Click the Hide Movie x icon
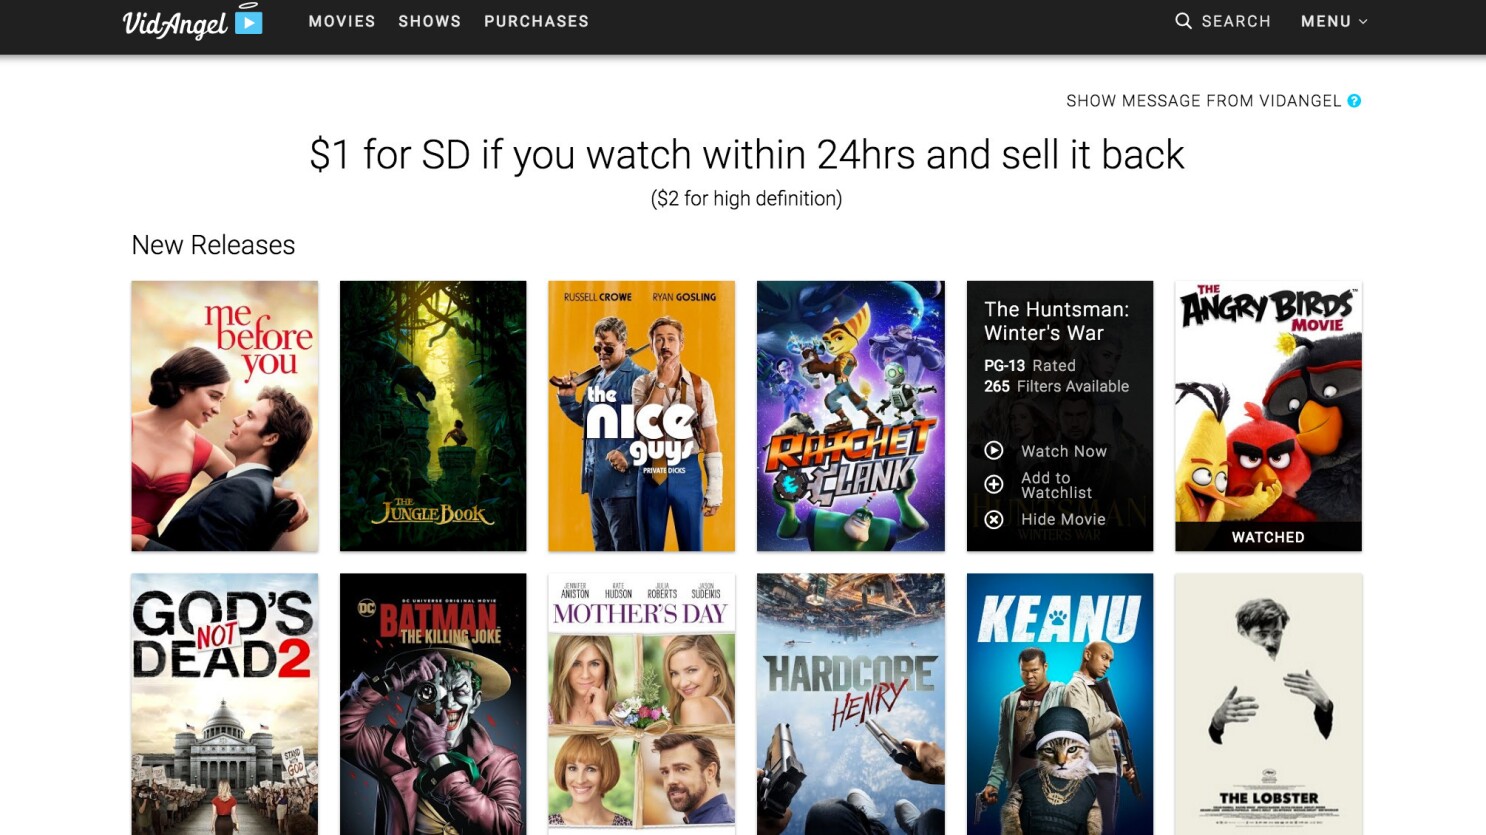Screen dimensions: 1486x835 [x=994, y=520]
